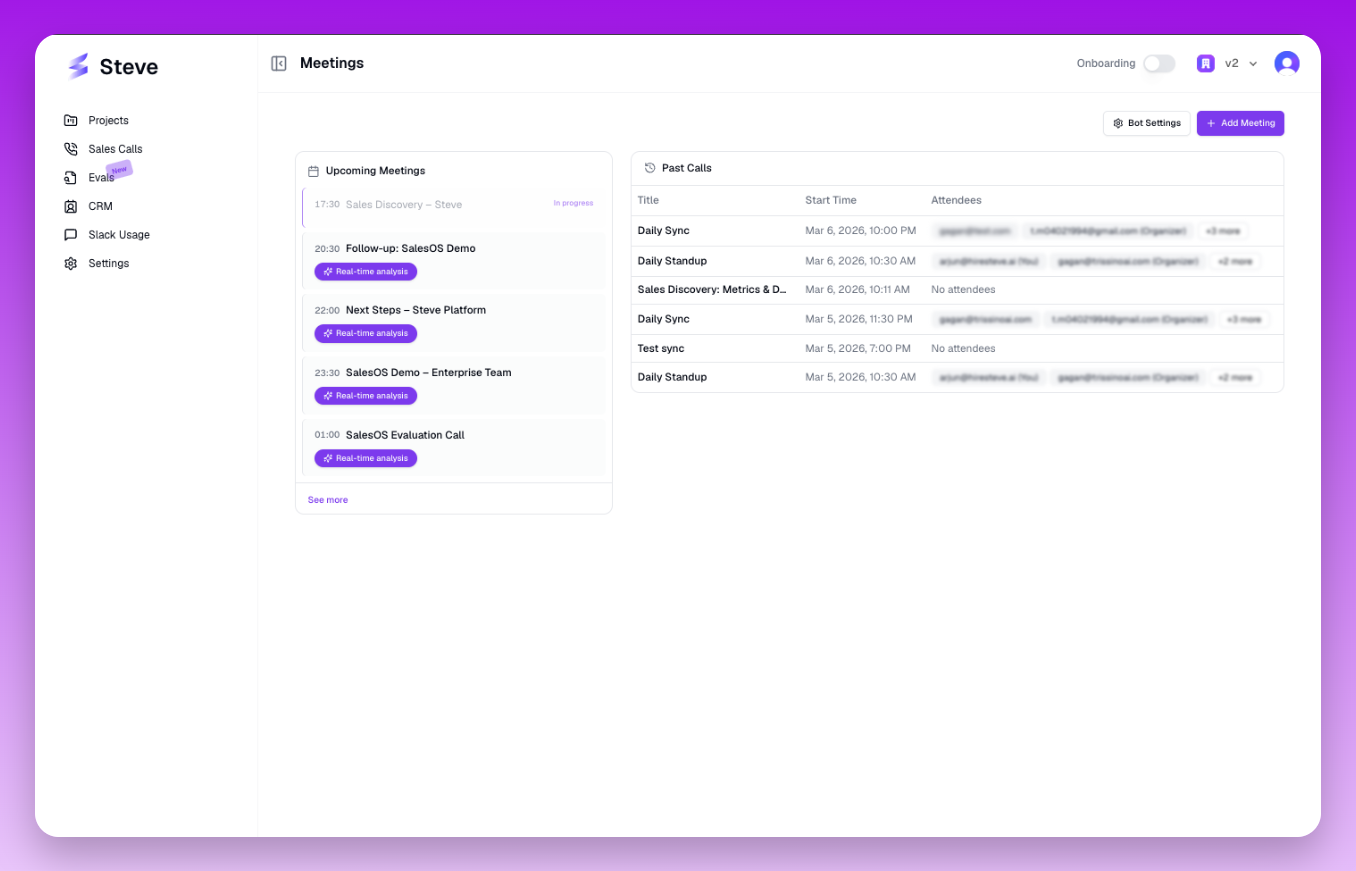Click the See more link
The height and width of the screenshot is (871, 1356).
pos(328,500)
